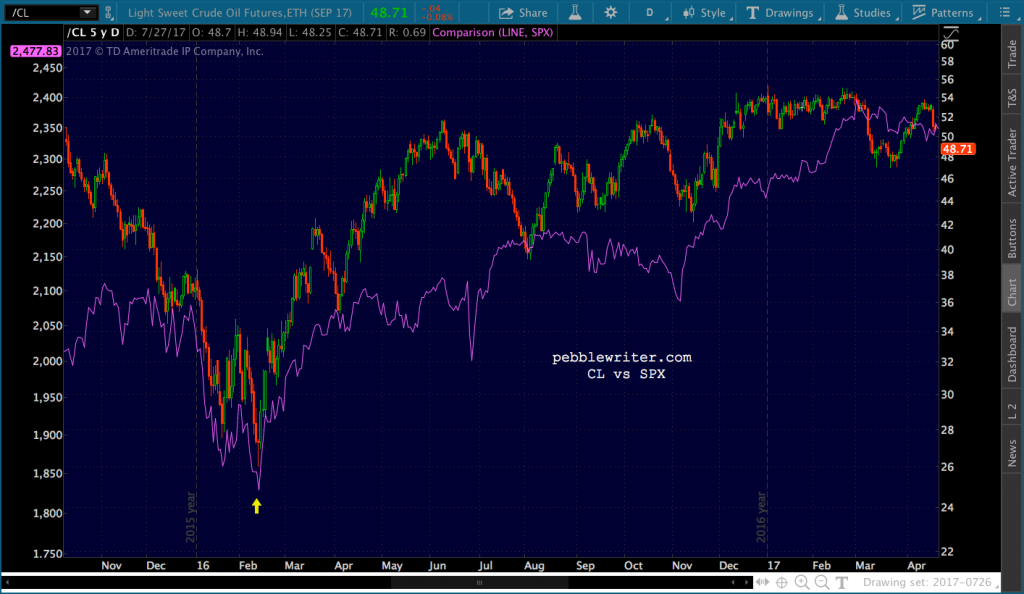Click the small left arrow near scrollbar end
Viewport: 1024px width, 594px height.
(733, 582)
